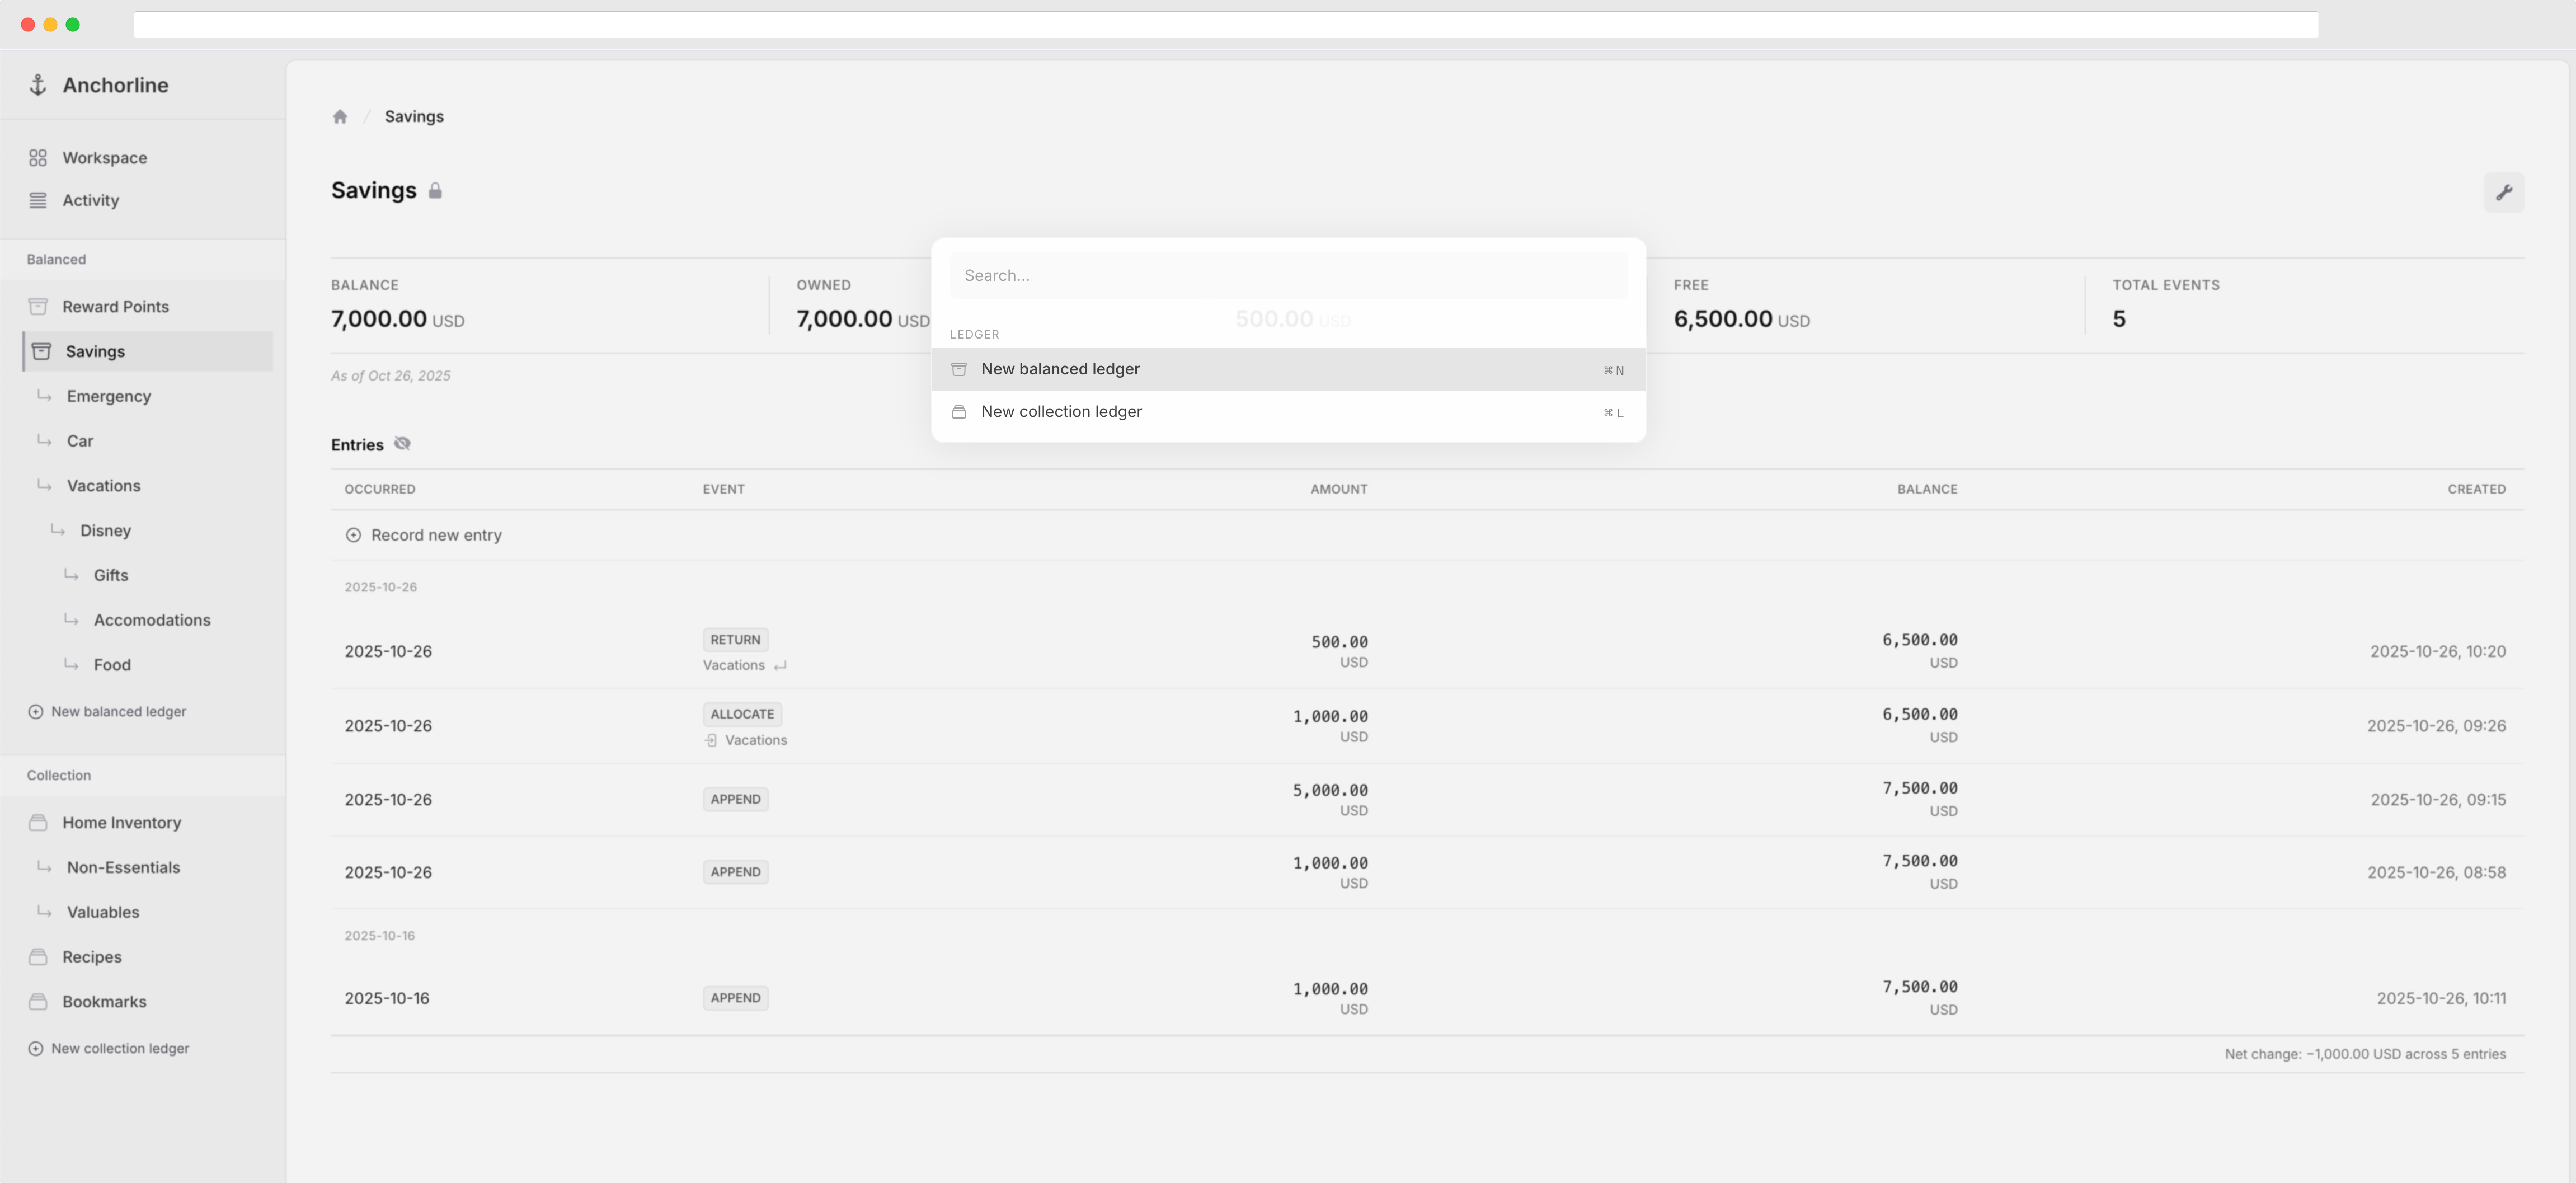The image size is (2576, 1183).
Task: Click the return arrow icon next to Vacations
Action: (x=780, y=666)
